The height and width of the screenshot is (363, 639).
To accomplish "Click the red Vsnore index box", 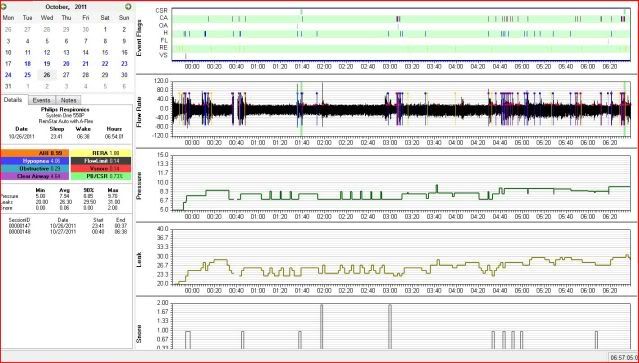I will pos(101,168).
